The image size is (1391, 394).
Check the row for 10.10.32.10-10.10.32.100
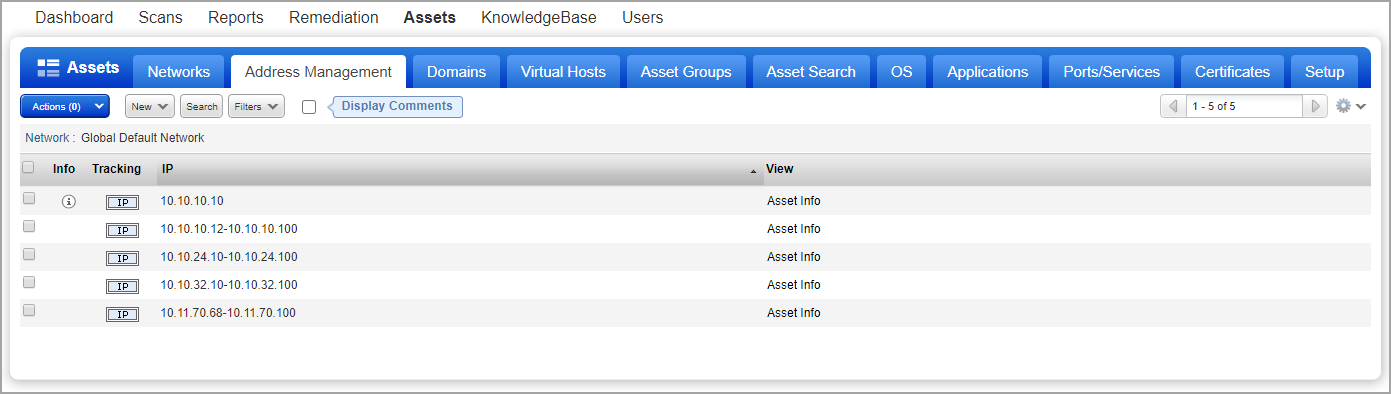click(x=29, y=282)
